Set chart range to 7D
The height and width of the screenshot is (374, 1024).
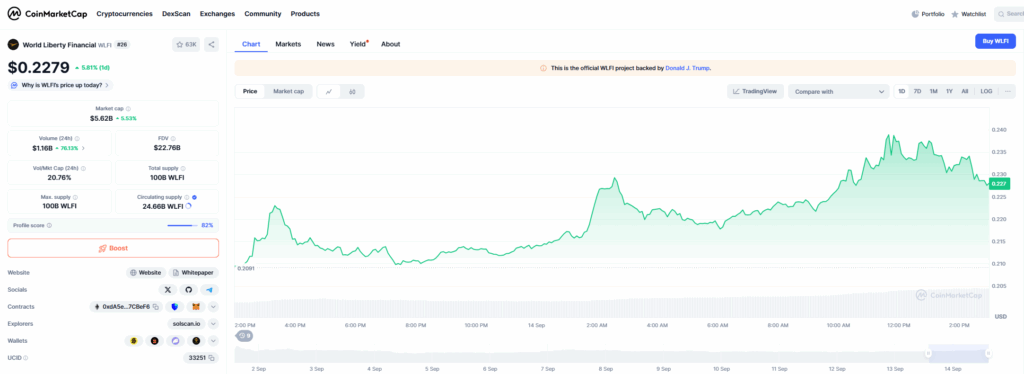coord(918,91)
